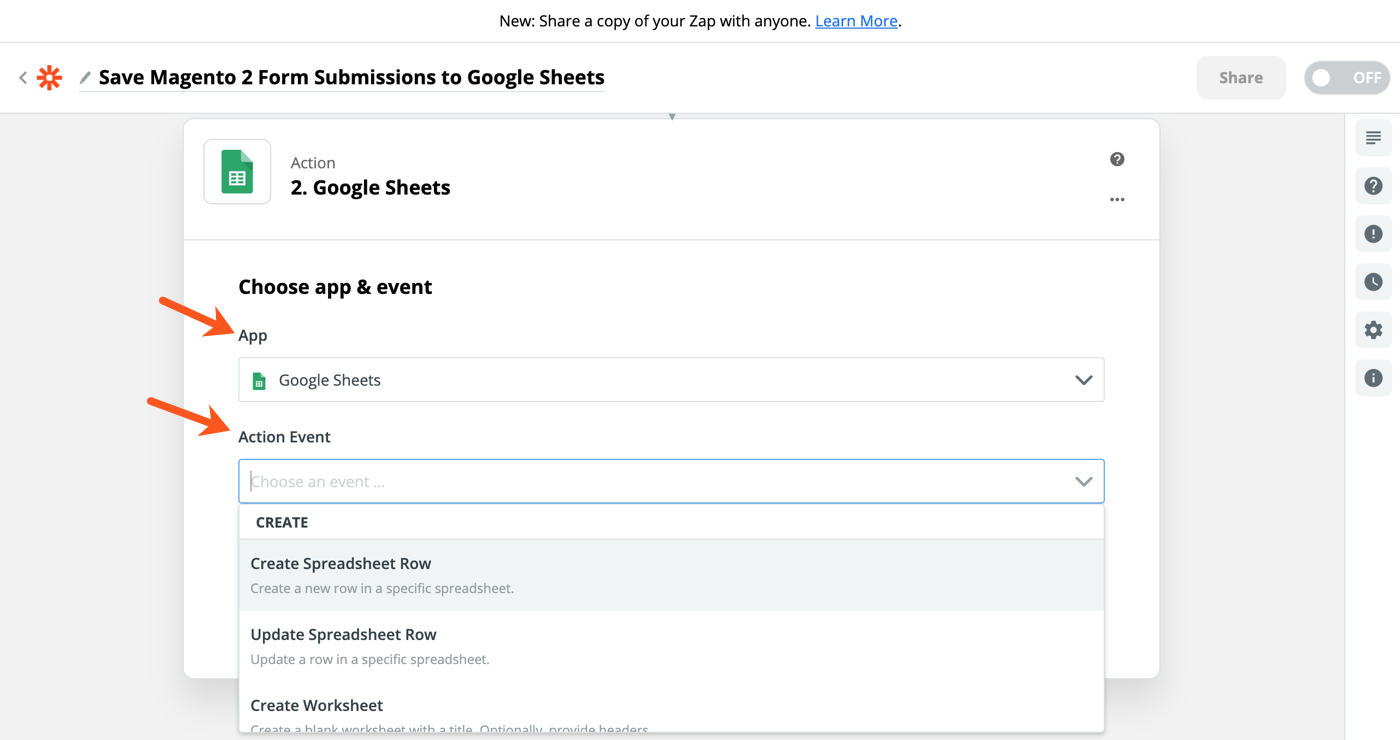Image resolution: width=1400 pixels, height=740 pixels.
Task: Open the help sidebar panel
Action: pos(1373,185)
